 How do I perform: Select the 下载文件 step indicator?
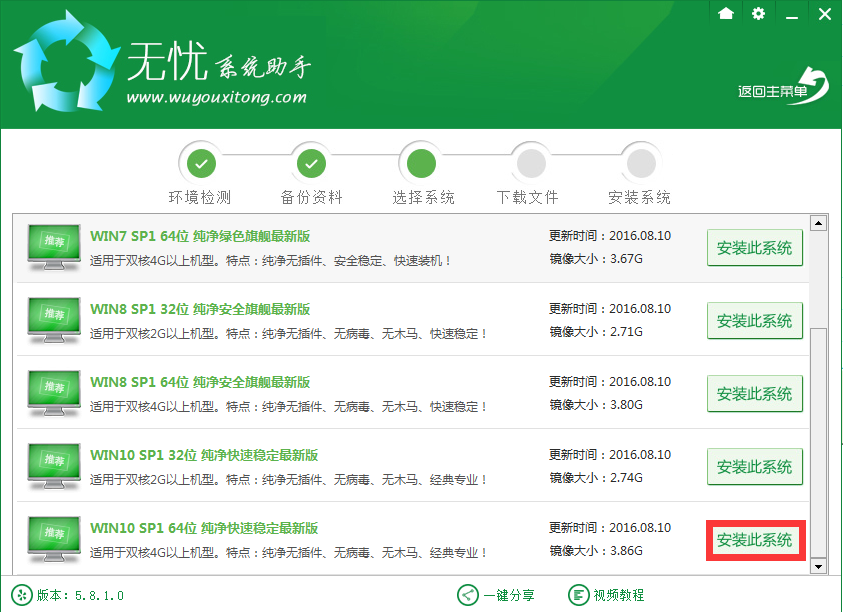pyautogui.click(x=530, y=161)
